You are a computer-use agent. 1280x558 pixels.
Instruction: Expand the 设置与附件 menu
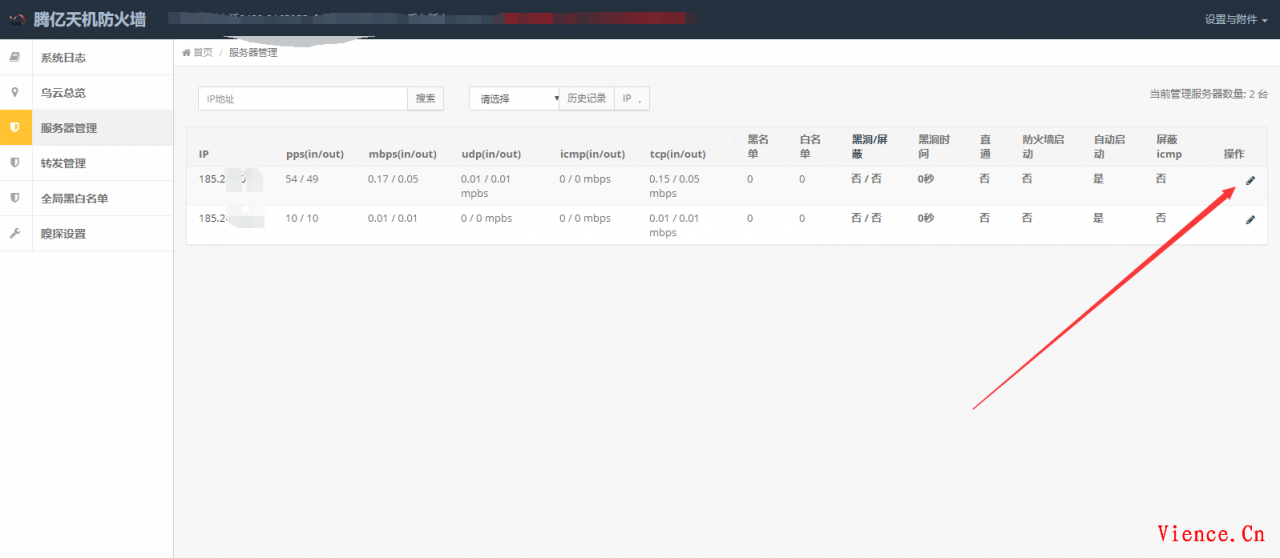pos(1236,19)
